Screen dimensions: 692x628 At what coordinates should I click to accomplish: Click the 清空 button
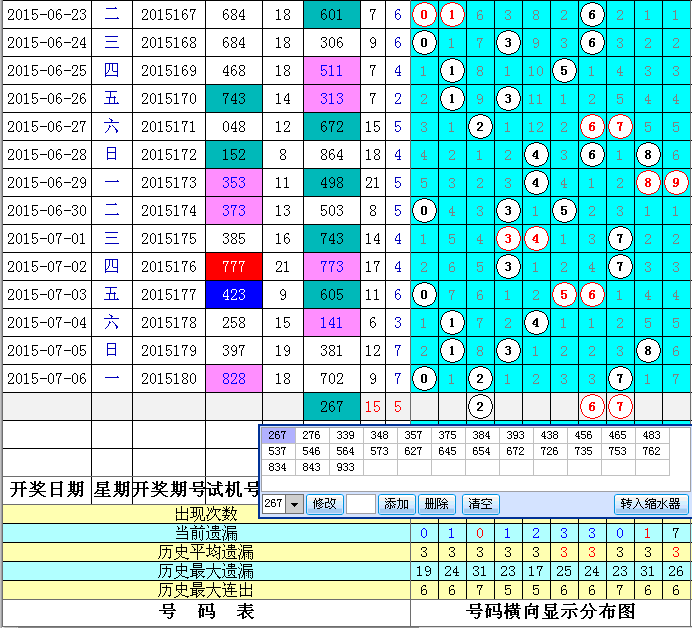480,504
